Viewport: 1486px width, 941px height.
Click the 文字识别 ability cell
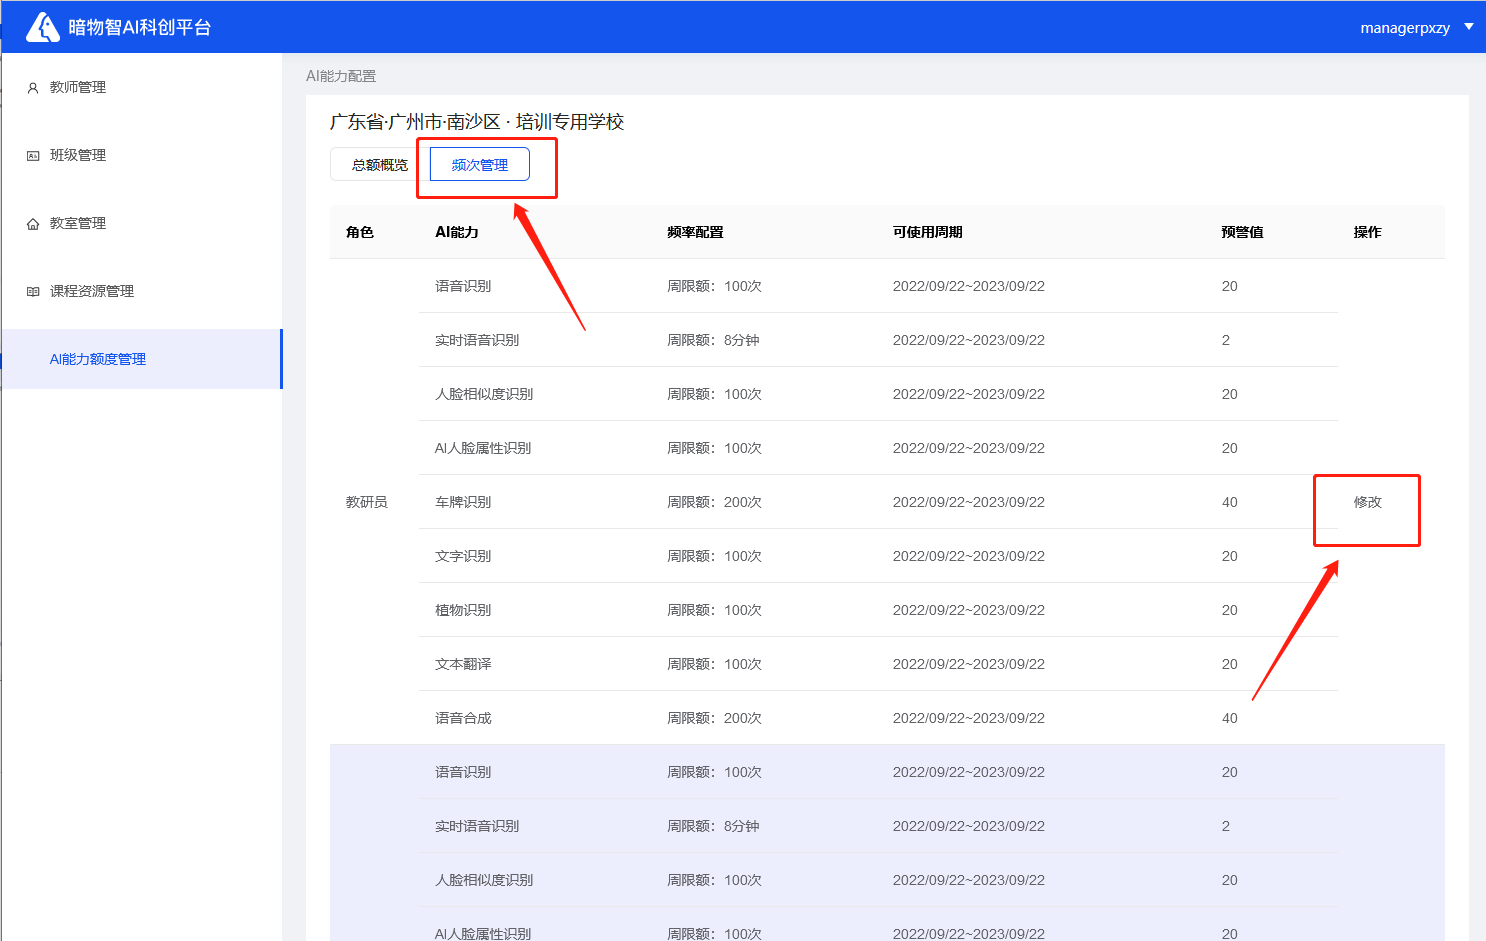(x=463, y=556)
